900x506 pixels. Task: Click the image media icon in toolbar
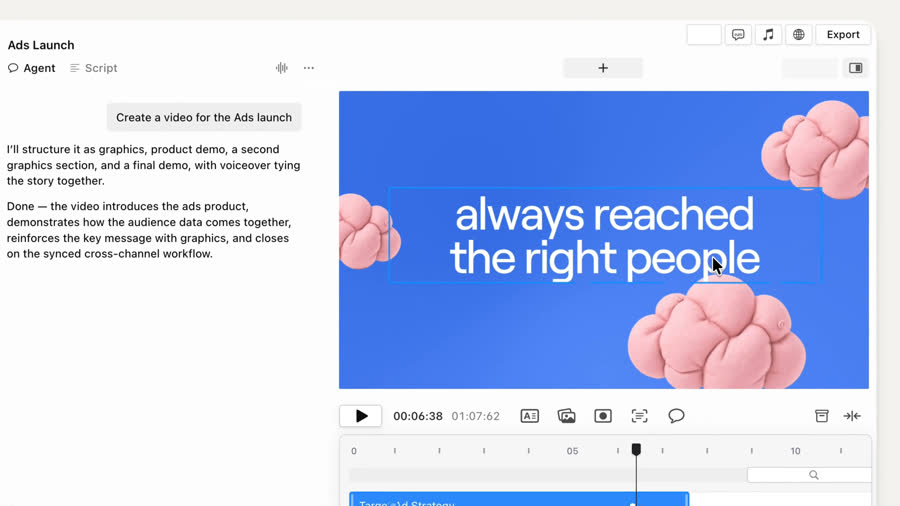pyautogui.click(x=566, y=416)
